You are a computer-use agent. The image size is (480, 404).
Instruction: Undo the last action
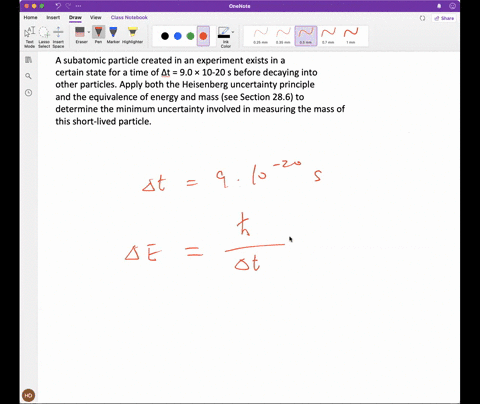58,6
